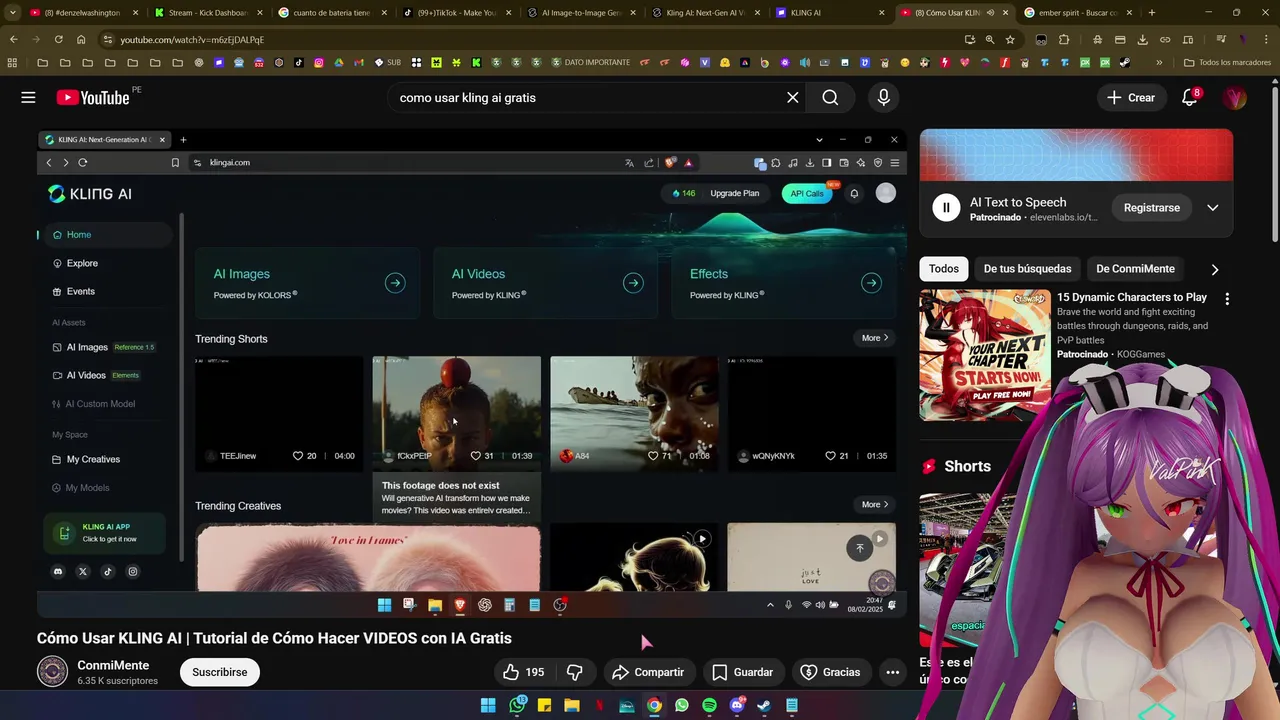Go back with Chrome back arrow
1280x720 pixels.
coord(13,39)
